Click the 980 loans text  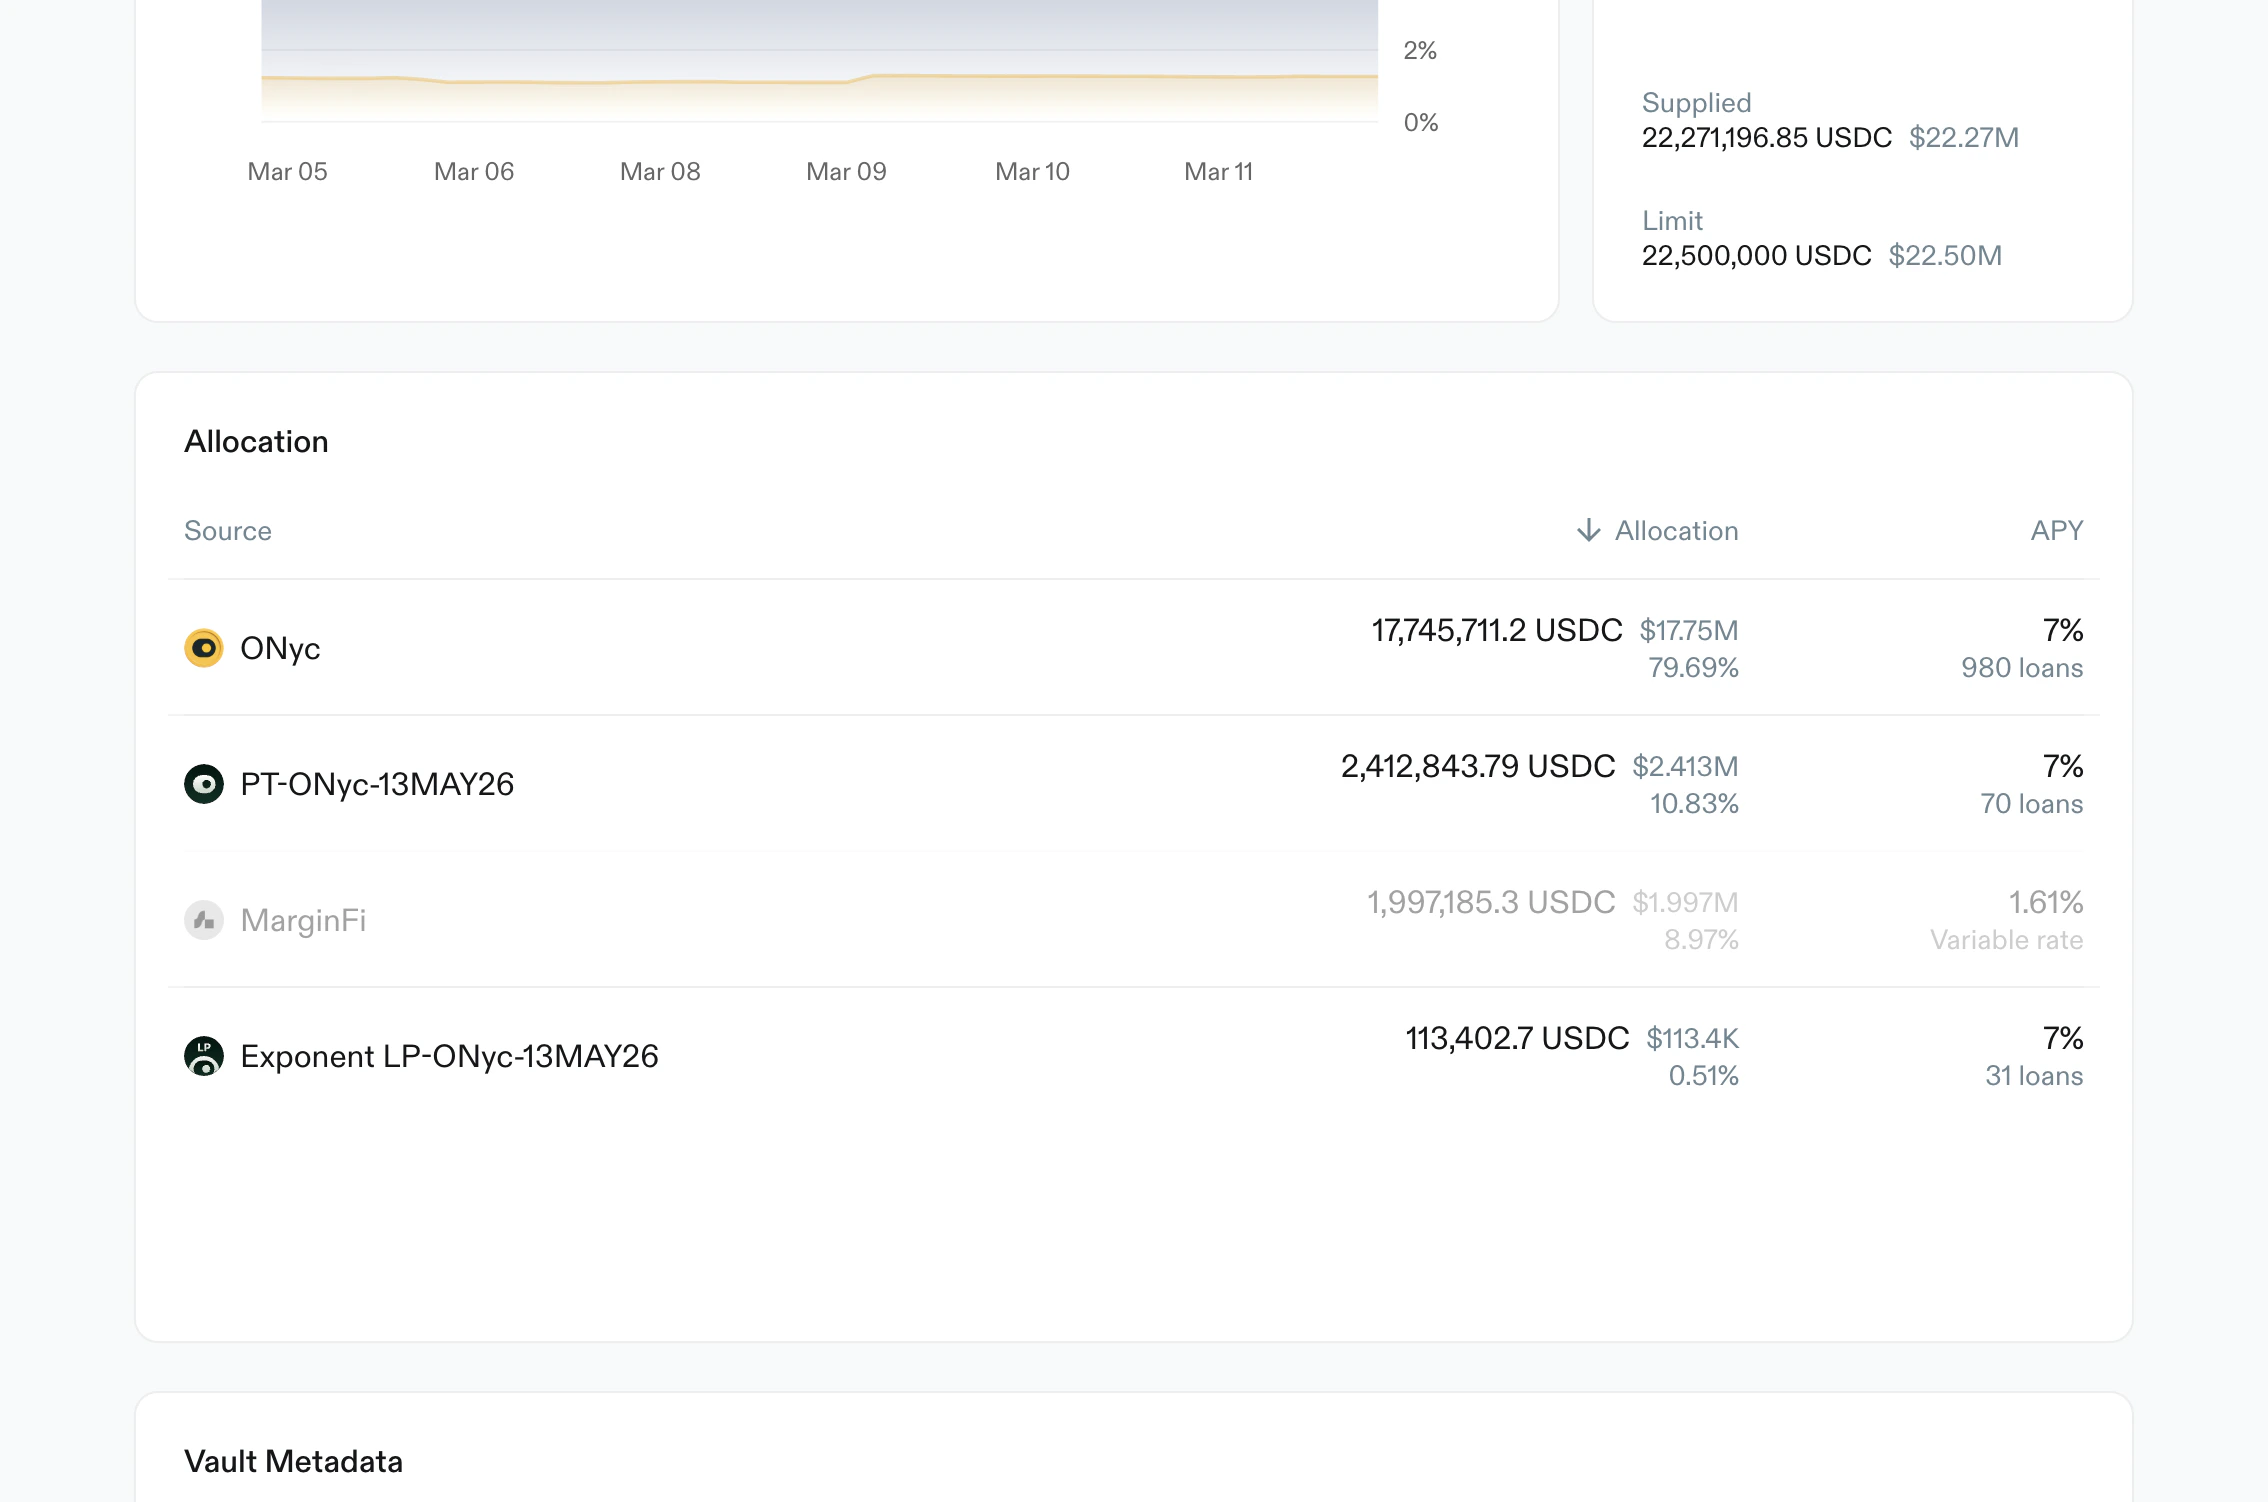(x=2021, y=668)
